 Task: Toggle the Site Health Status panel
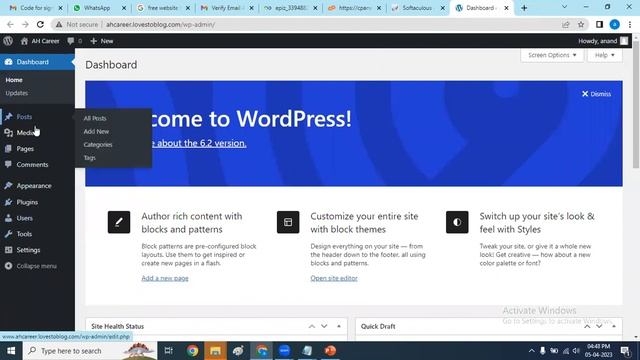(x=339, y=327)
